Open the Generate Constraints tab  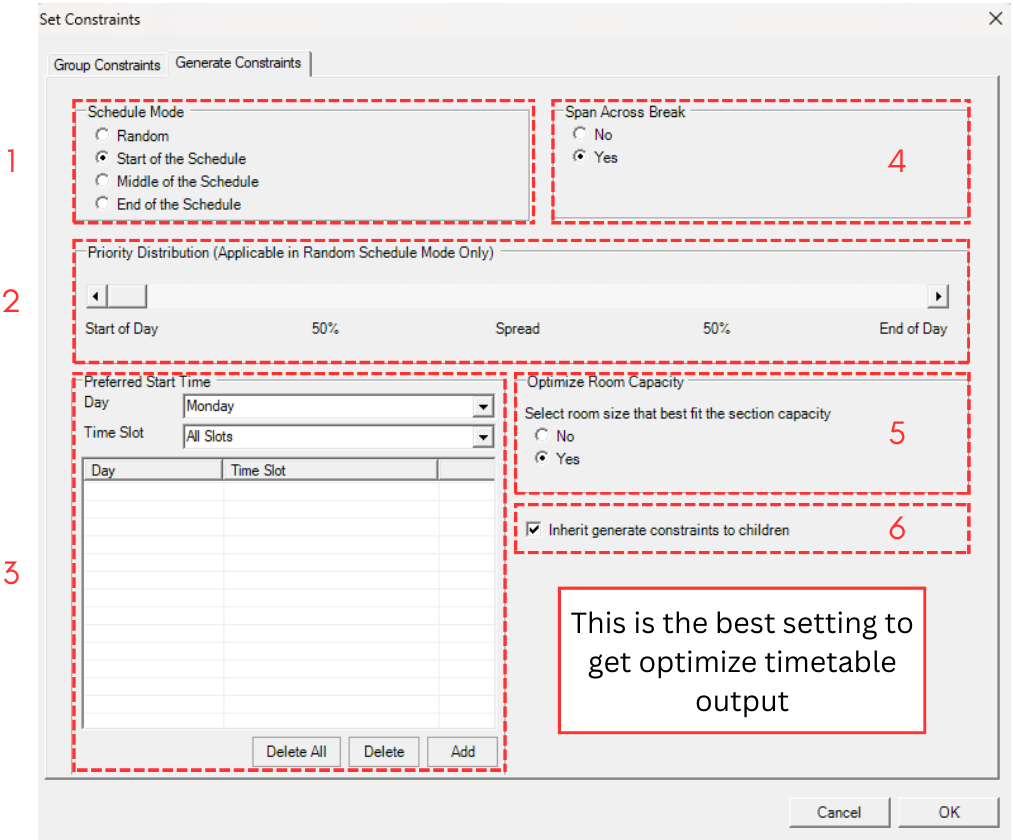coord(238,63)
